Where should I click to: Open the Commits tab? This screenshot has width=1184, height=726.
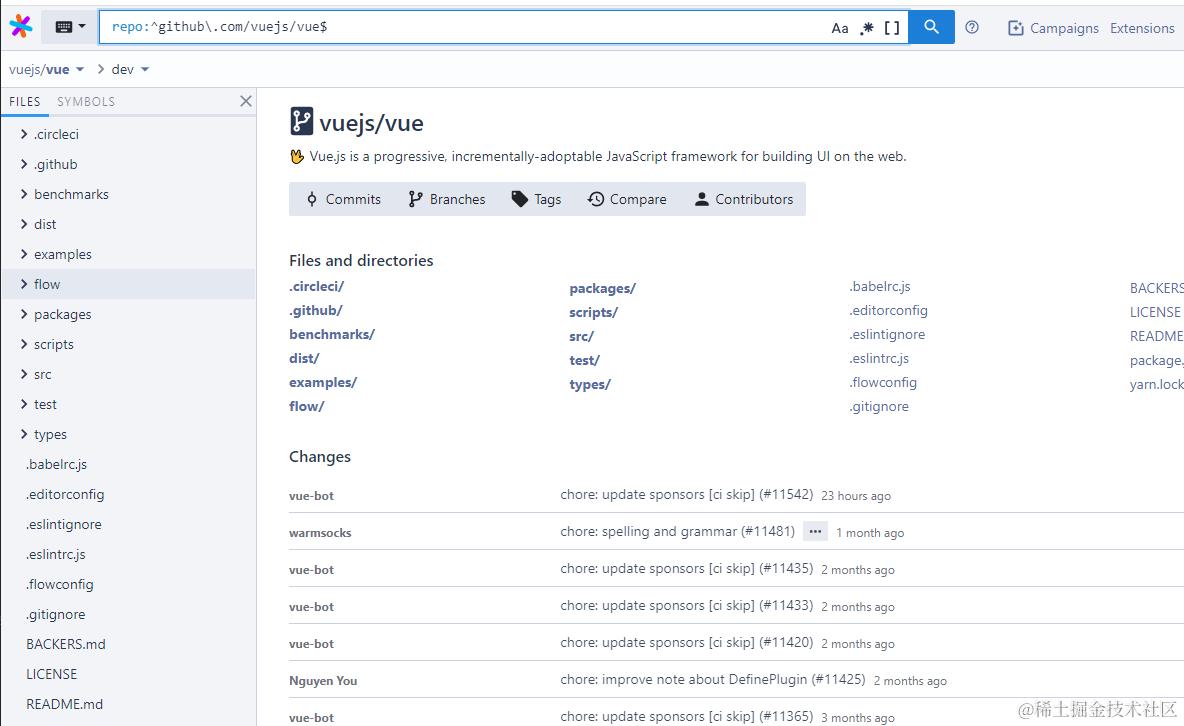344,199
